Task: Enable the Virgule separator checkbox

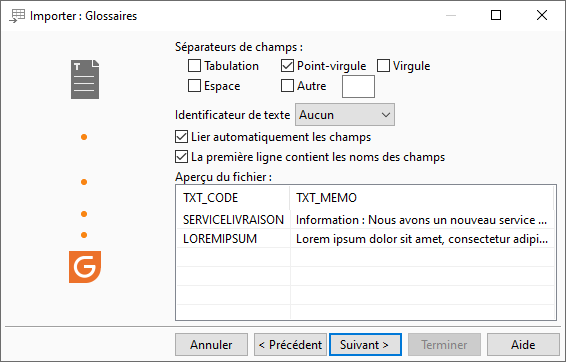Action: pyautogui.click(x=383, y=66)
